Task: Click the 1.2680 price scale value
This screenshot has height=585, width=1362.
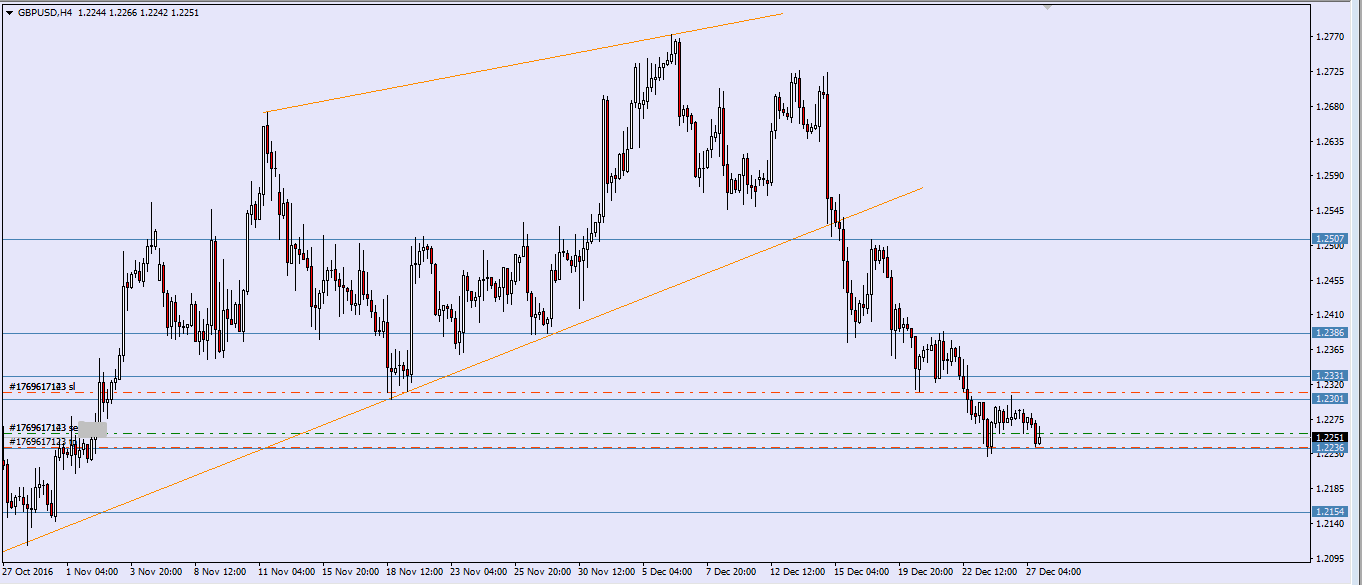Action: tap(1330, 107)
